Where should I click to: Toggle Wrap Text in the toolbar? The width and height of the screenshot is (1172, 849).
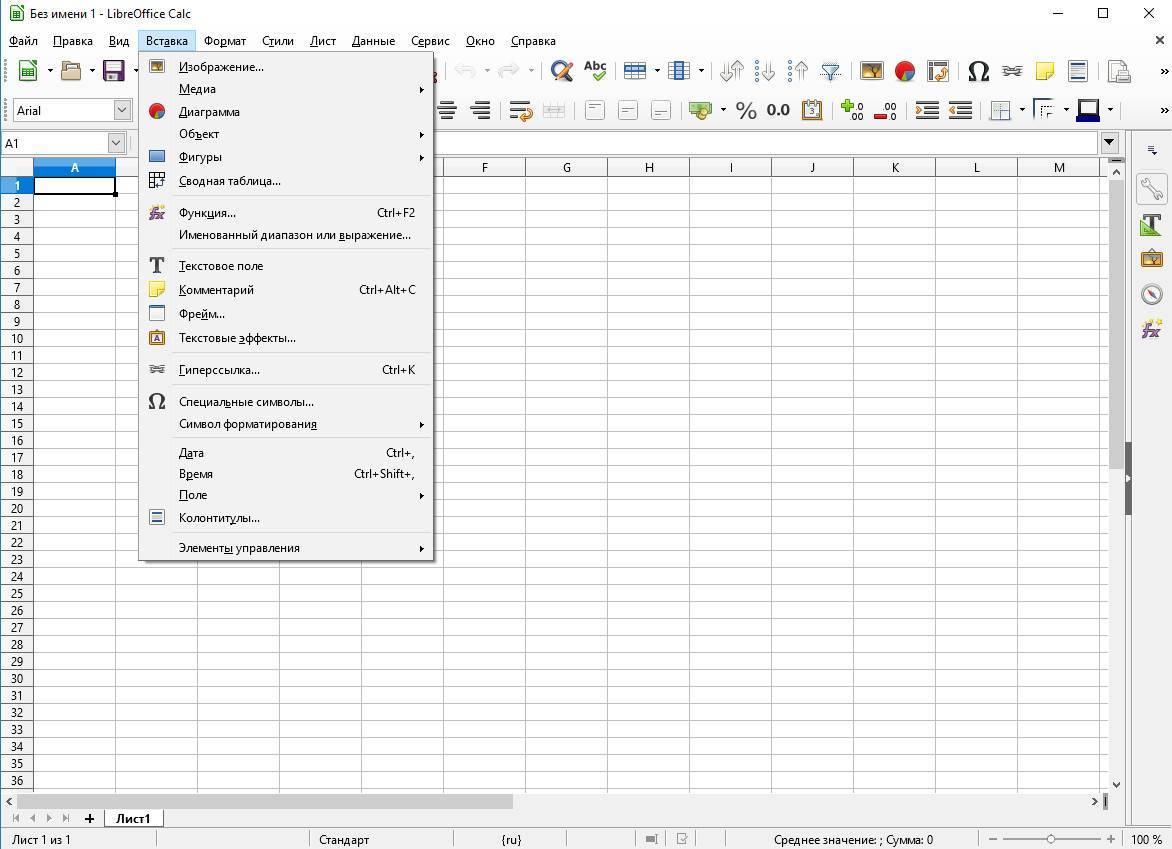pos(520,110)
